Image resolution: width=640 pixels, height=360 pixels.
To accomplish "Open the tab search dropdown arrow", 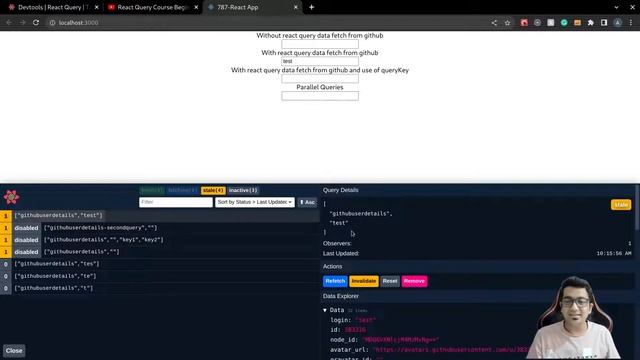I will click(x=616, y=7).
